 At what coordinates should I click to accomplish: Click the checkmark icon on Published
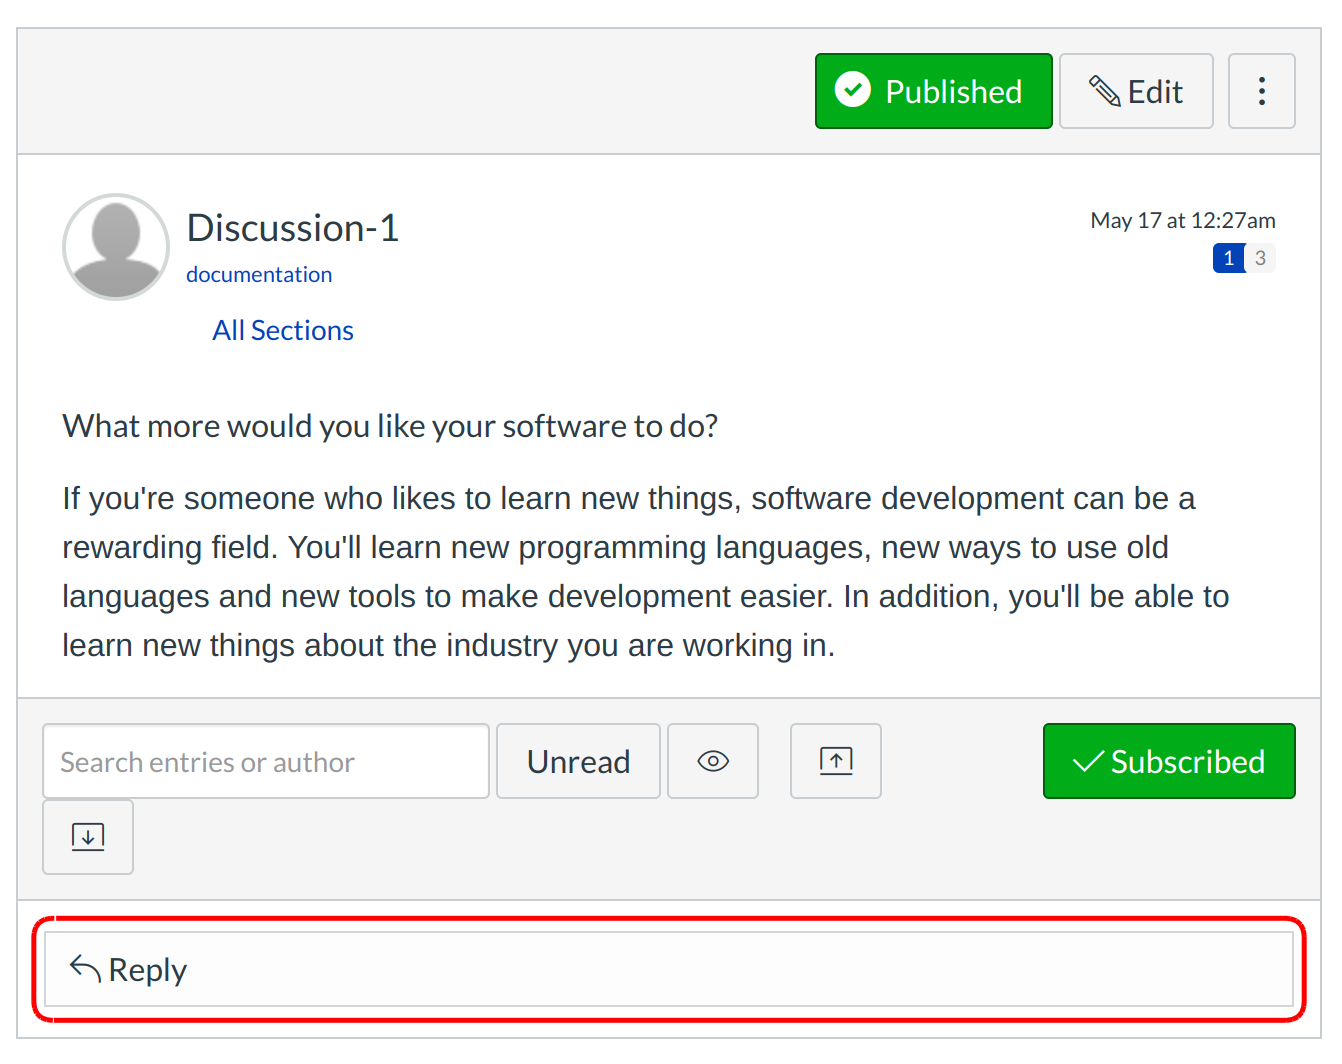(853, 90)
